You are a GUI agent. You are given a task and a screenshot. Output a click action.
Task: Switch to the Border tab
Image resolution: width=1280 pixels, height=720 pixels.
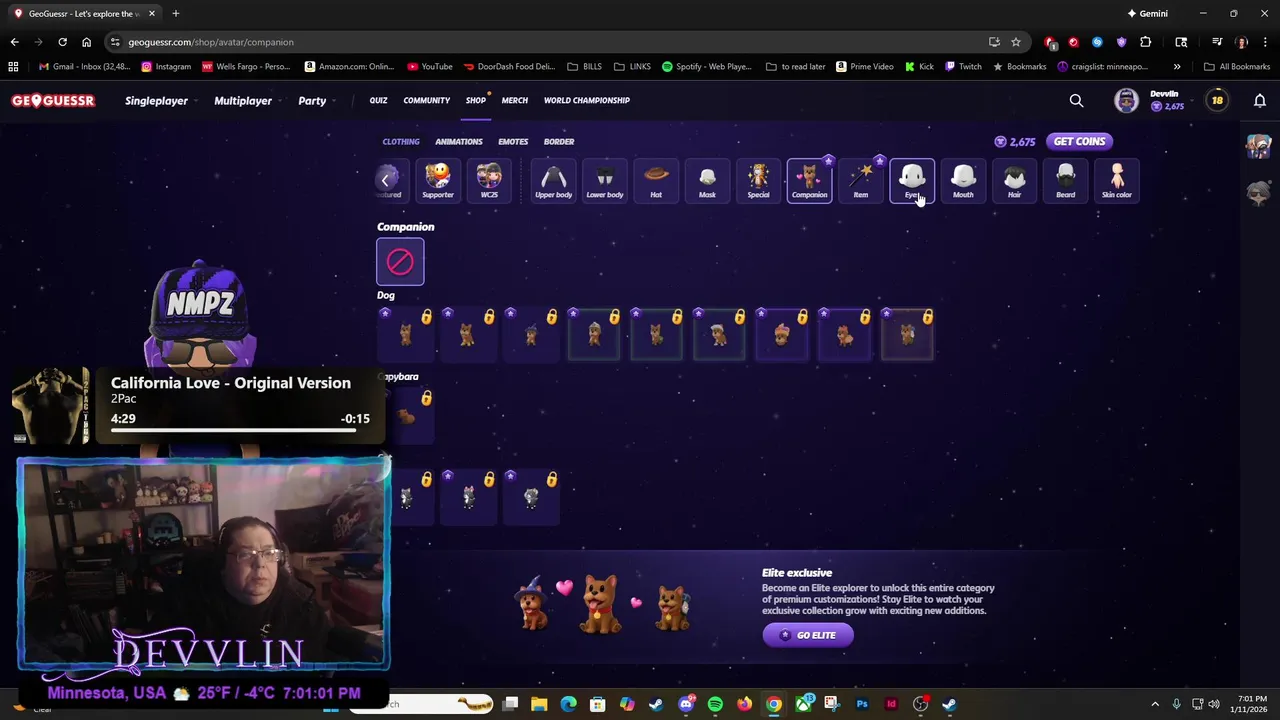tap(559, 142)
